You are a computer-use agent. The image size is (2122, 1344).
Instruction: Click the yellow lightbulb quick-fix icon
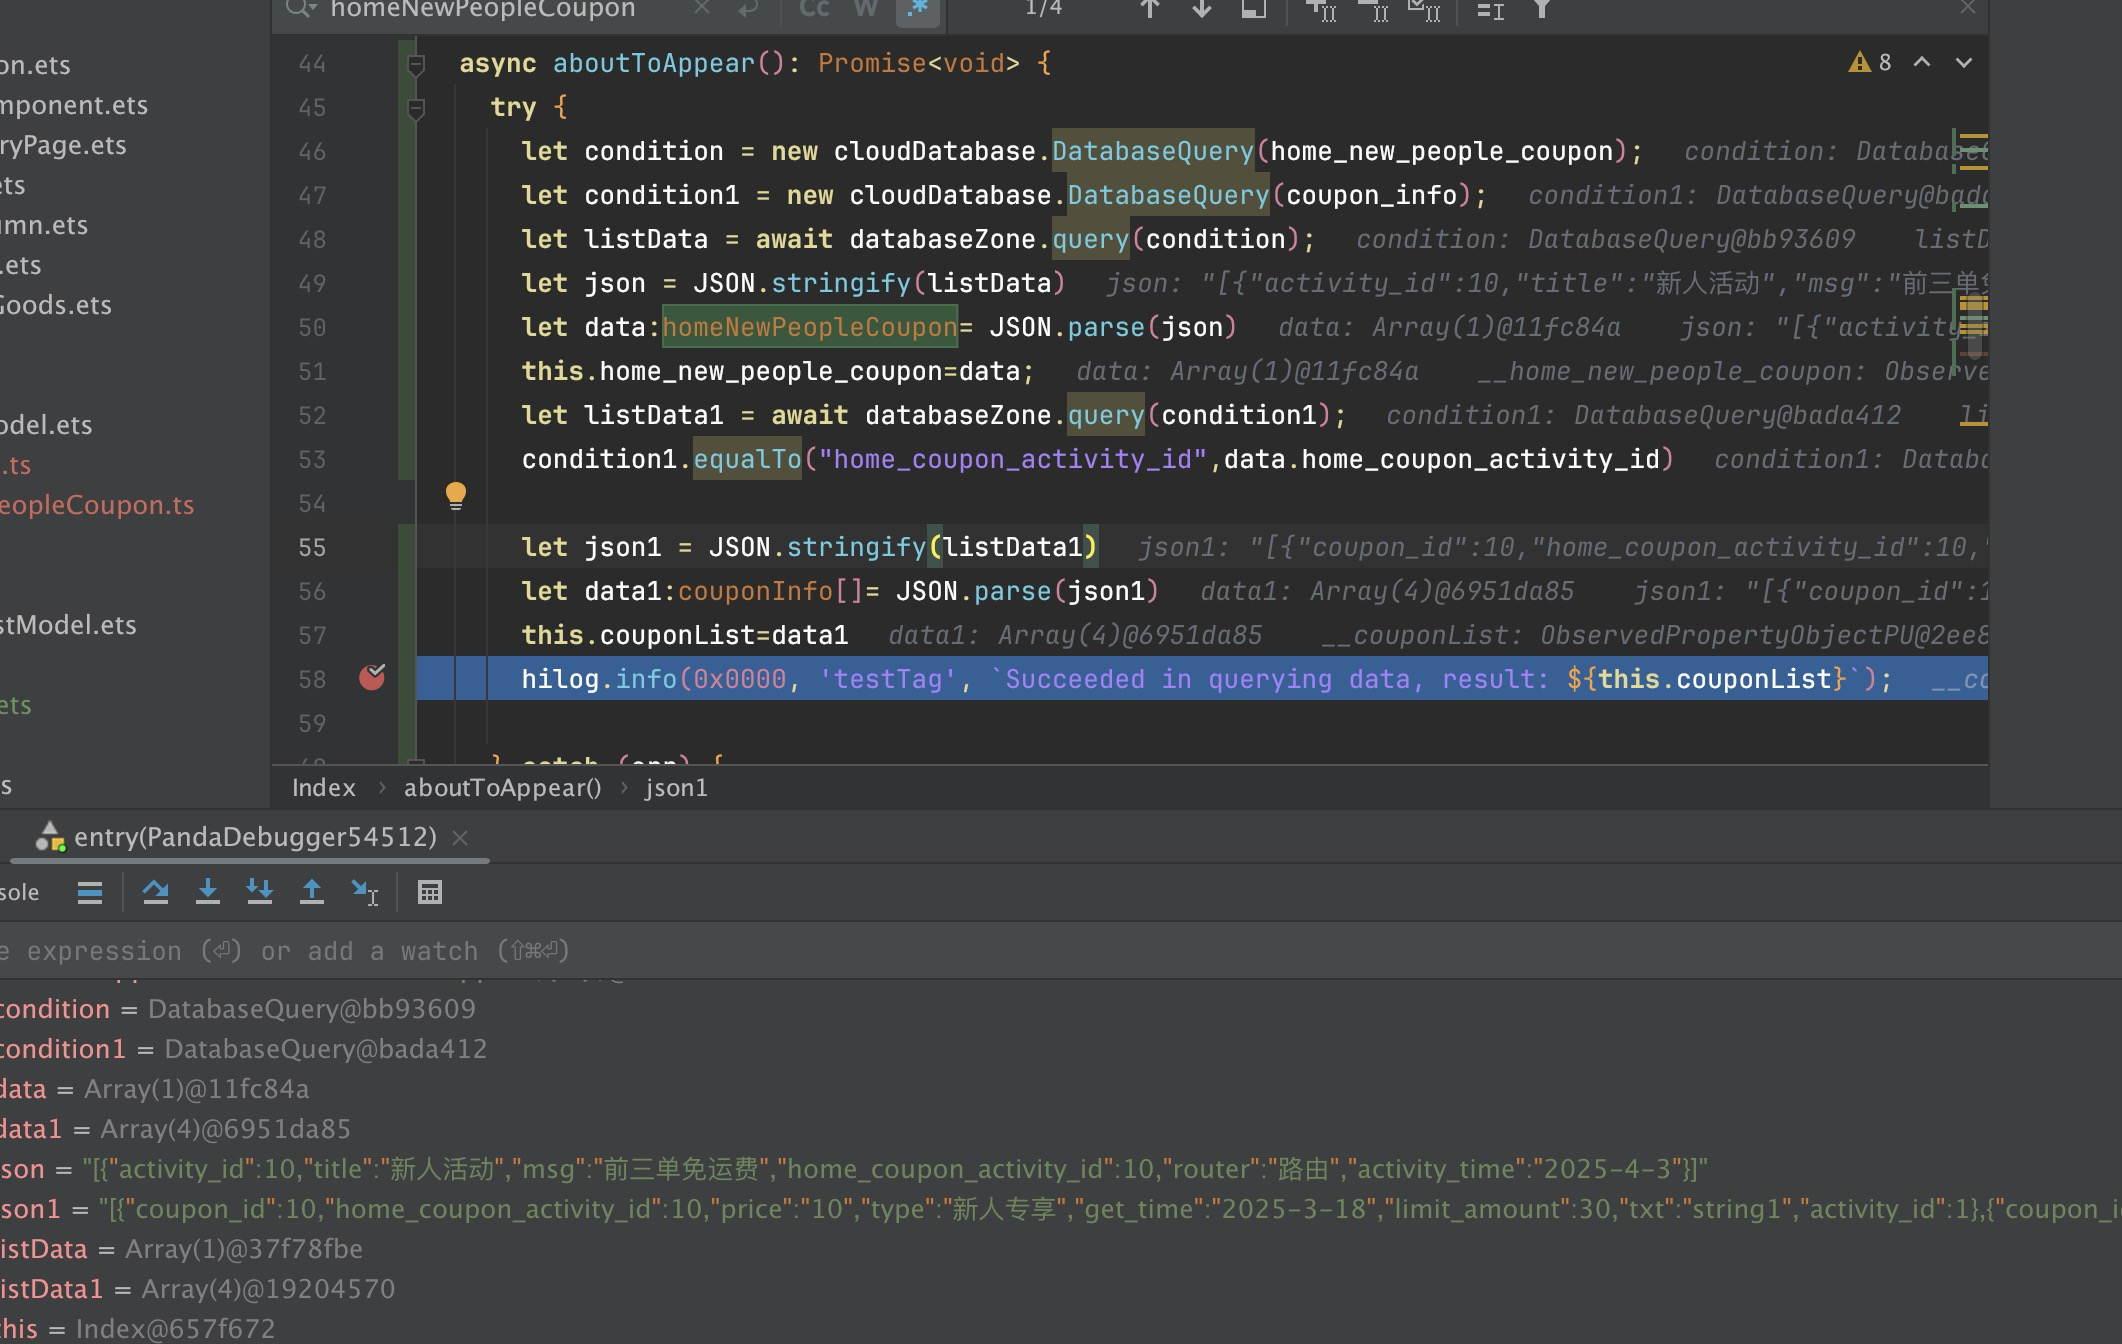click(x=455, y=495)
